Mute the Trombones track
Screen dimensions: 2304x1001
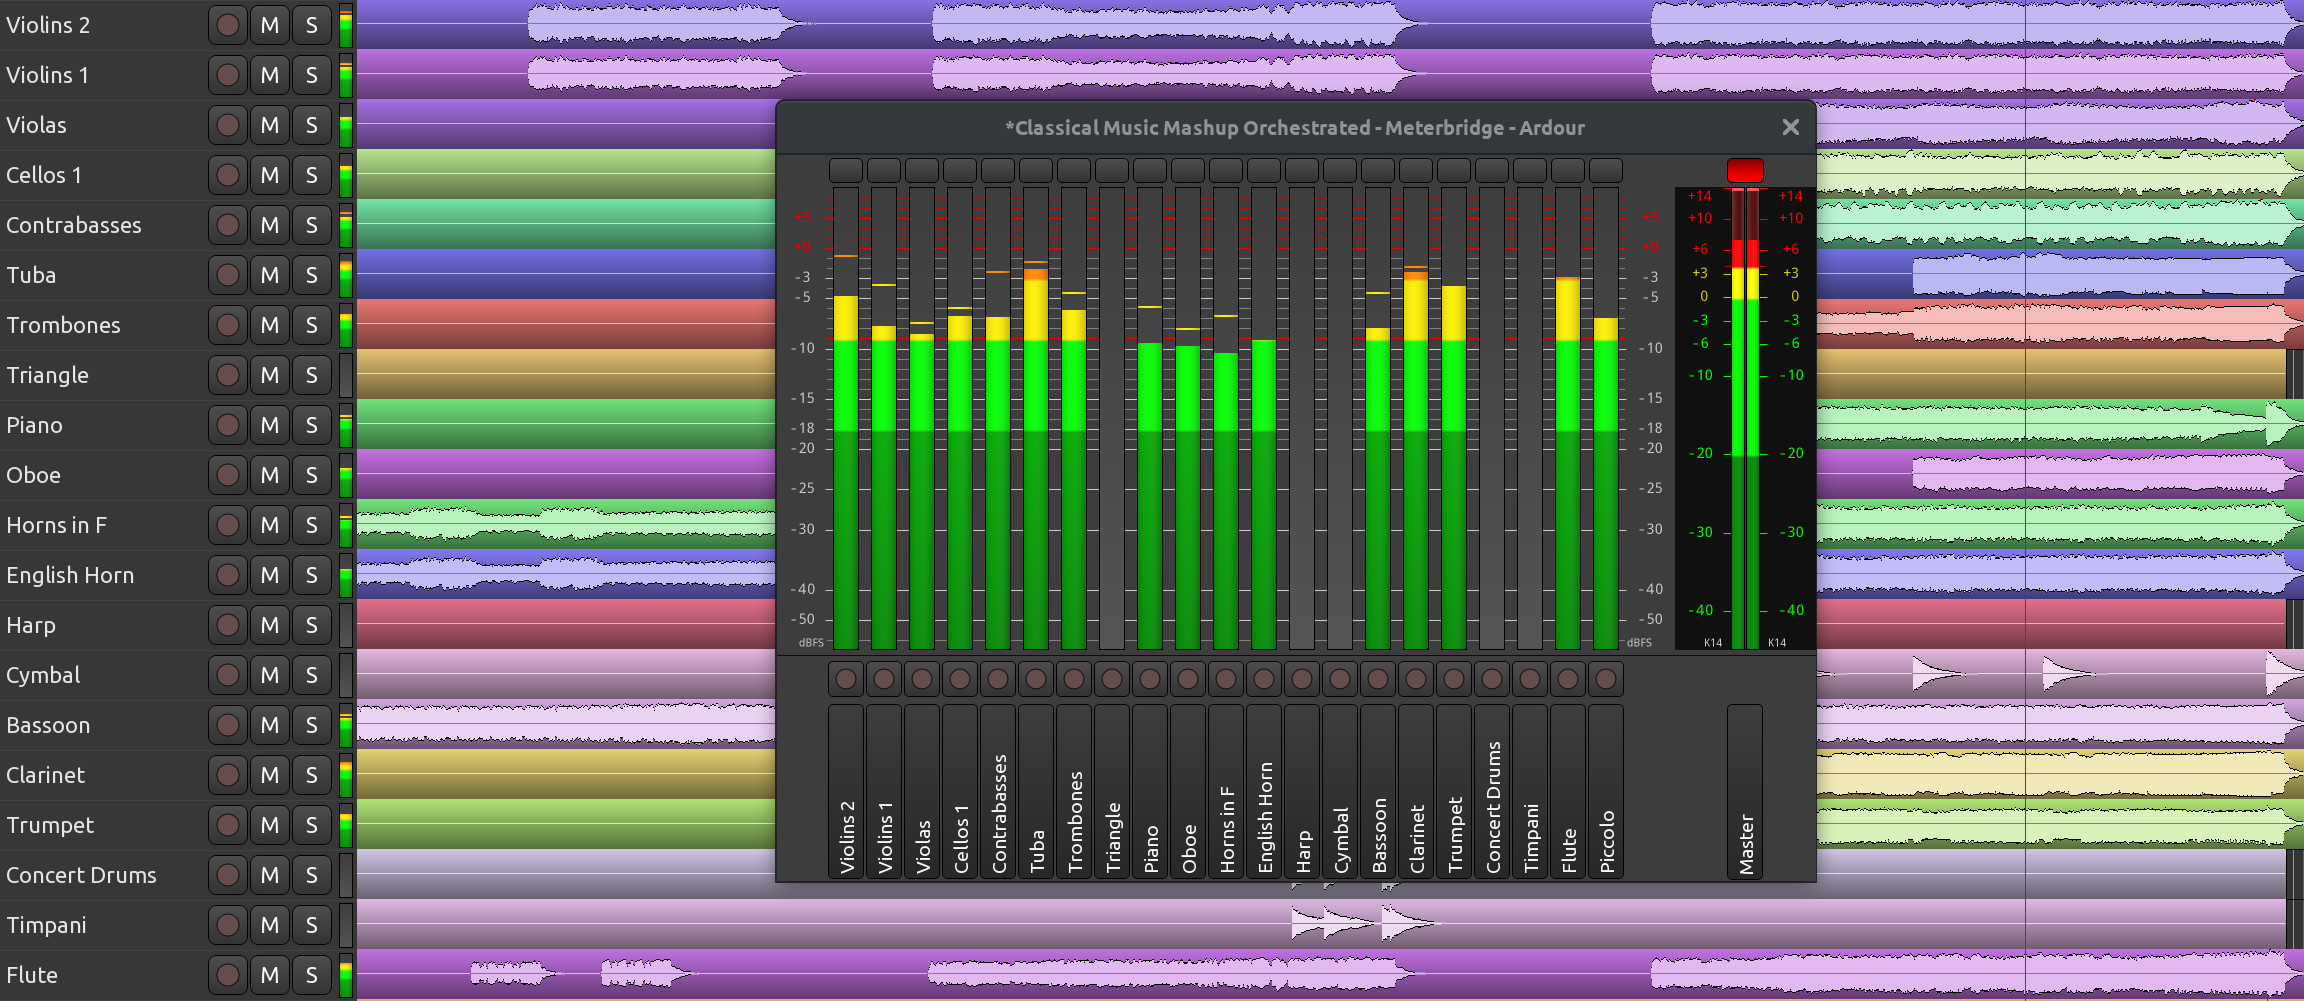[x=270, y=325]
